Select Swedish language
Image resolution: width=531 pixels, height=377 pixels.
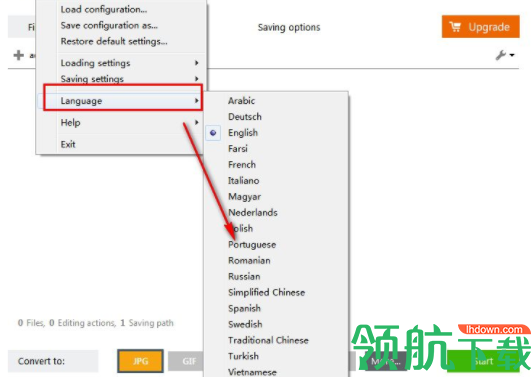coord(276,324)
